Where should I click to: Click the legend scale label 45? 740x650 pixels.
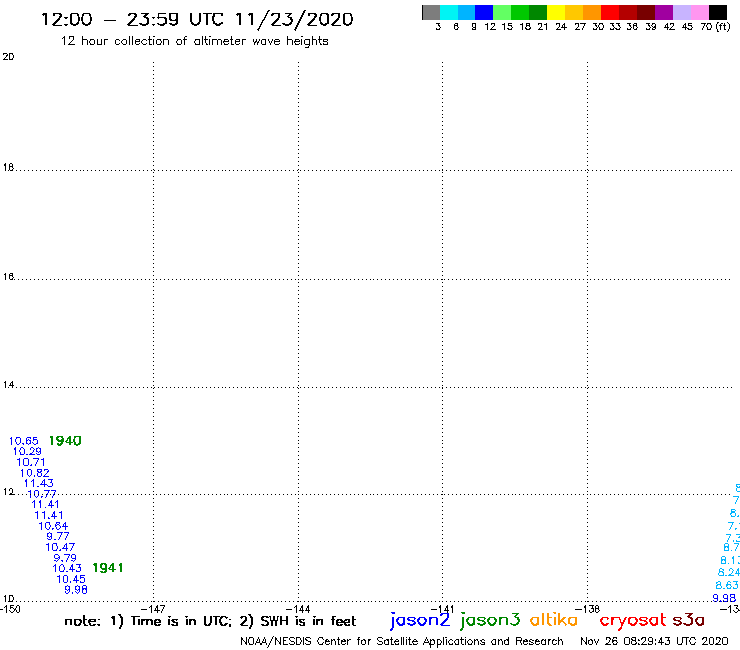687,27
